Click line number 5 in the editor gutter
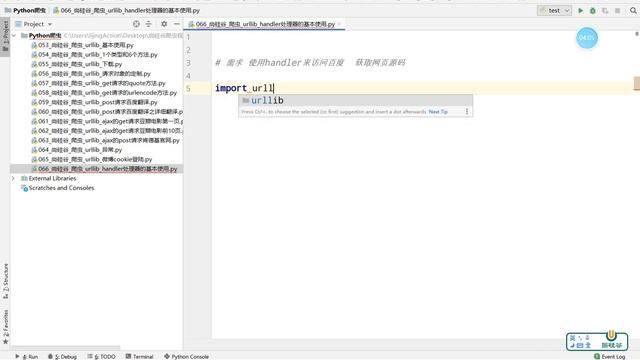 tap(188, 88)
